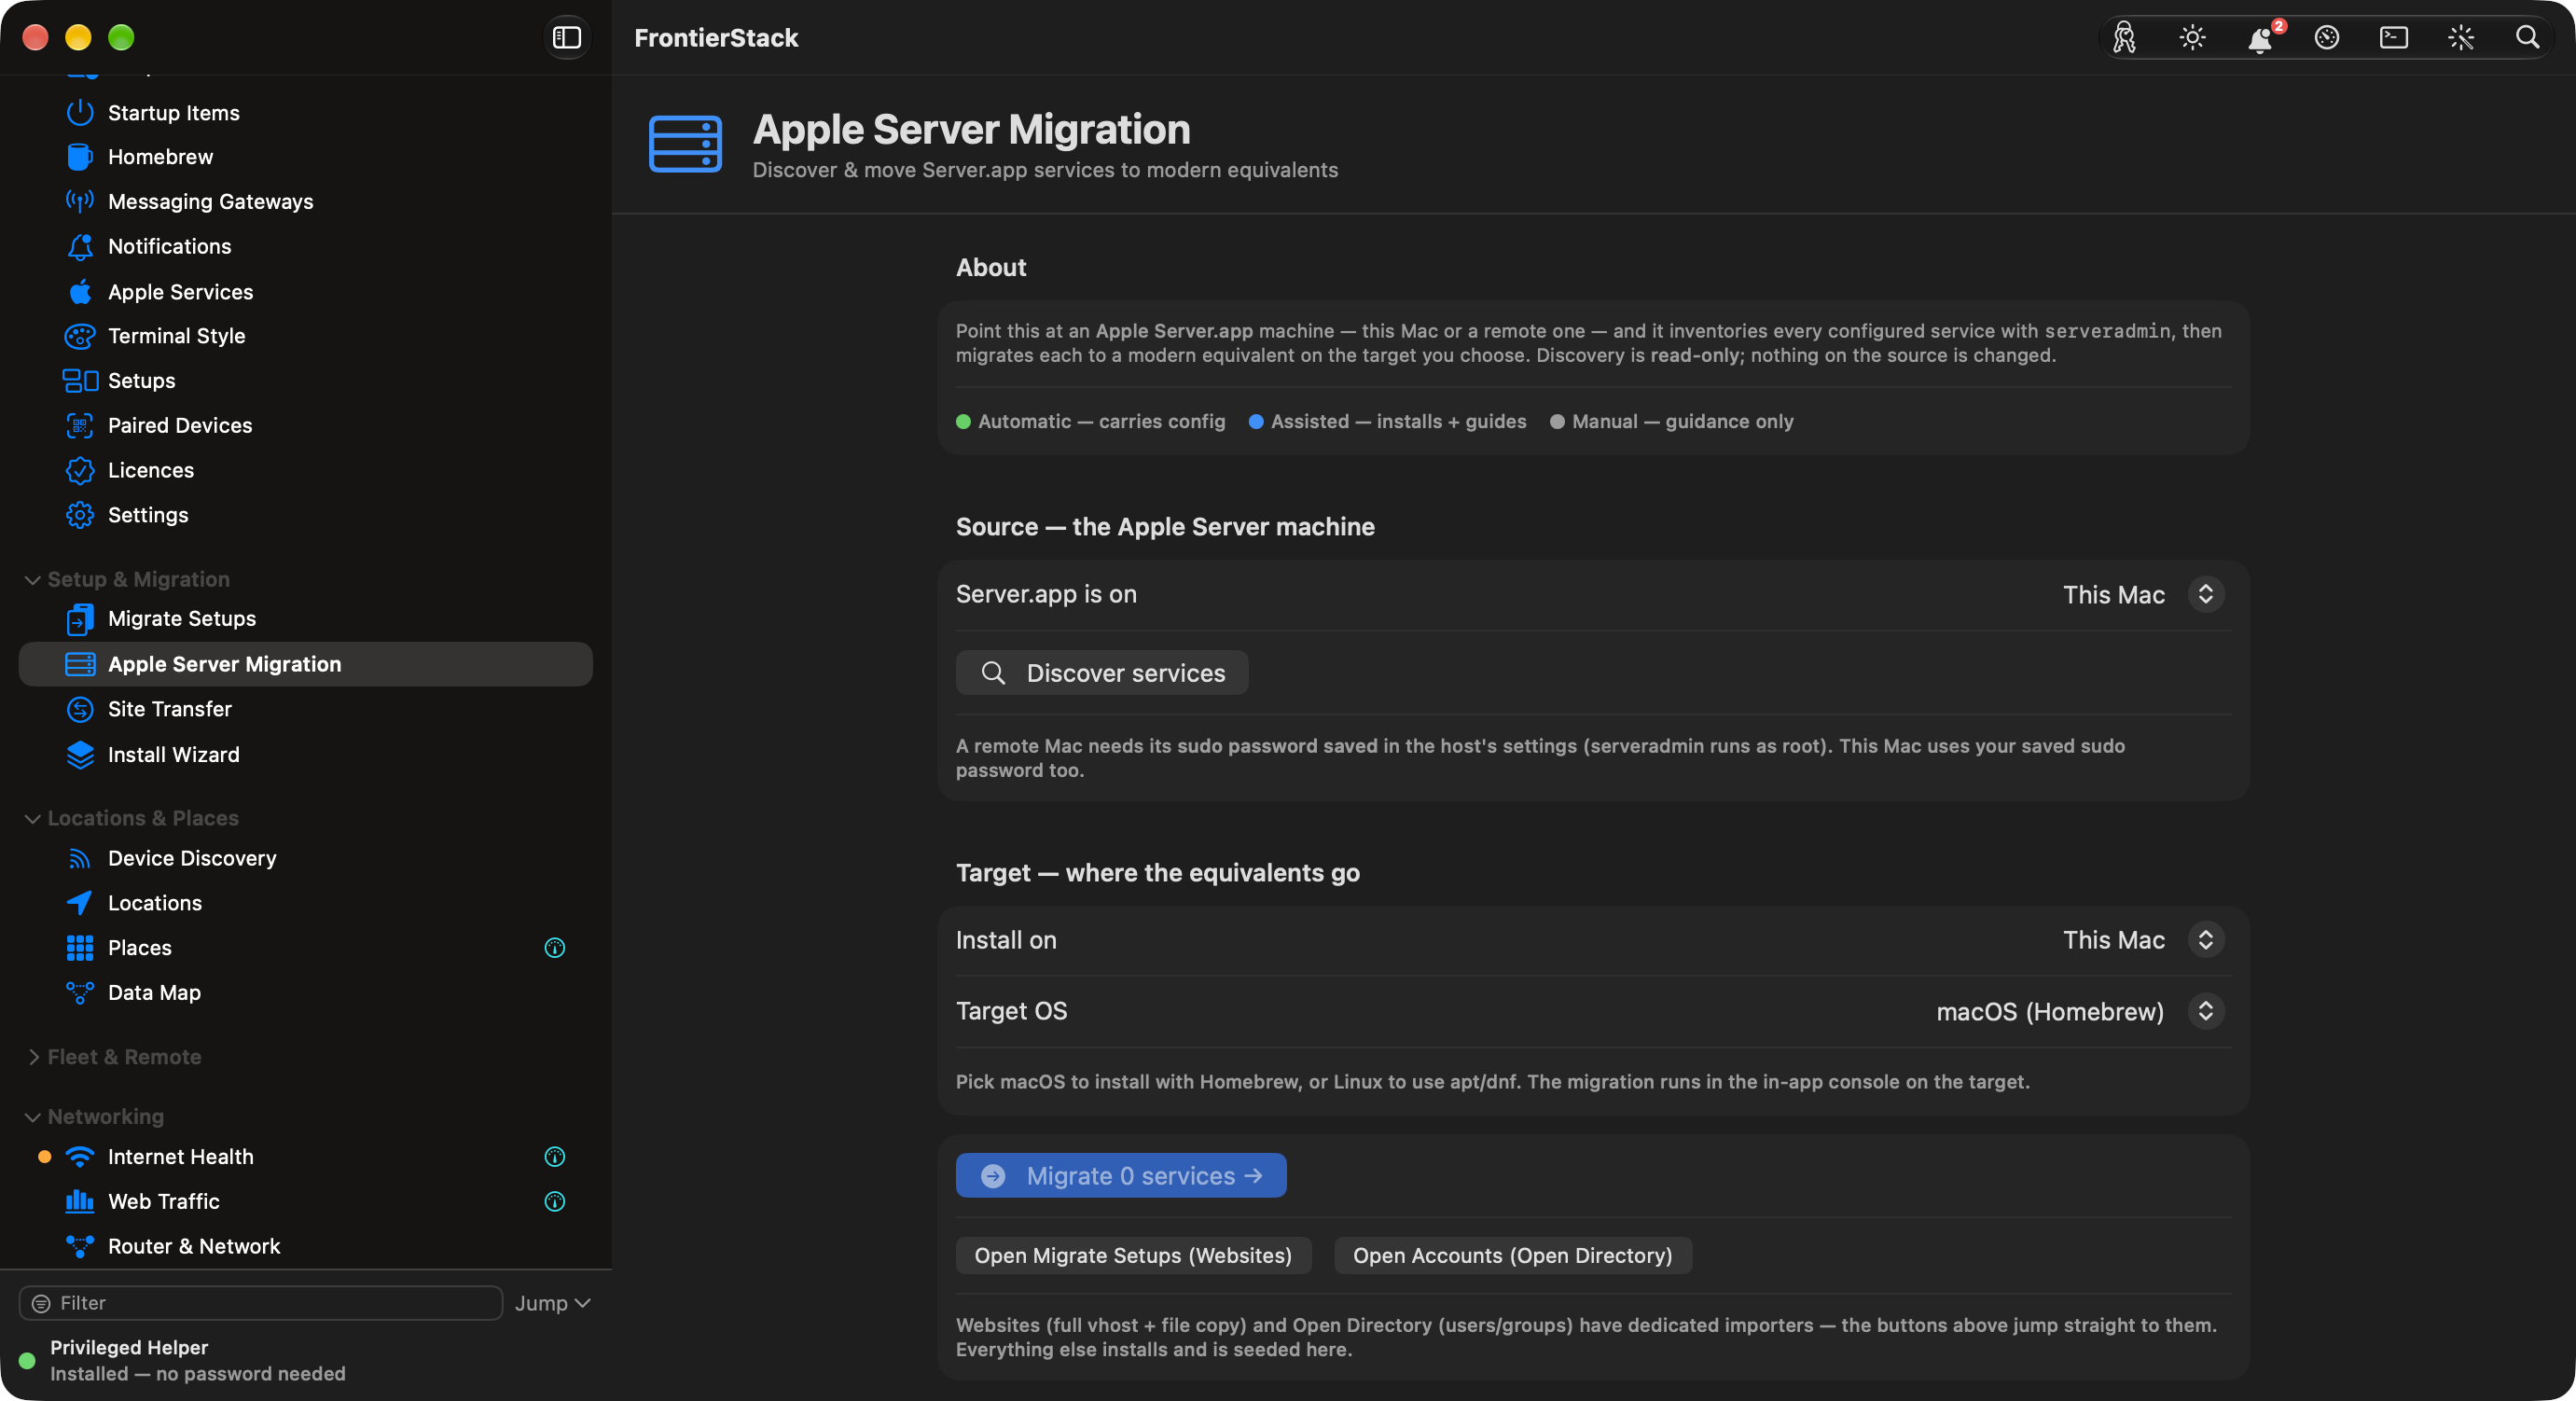The image size is (2576, 1401).
Task: Open Data Map
Action: coord(306,992)
